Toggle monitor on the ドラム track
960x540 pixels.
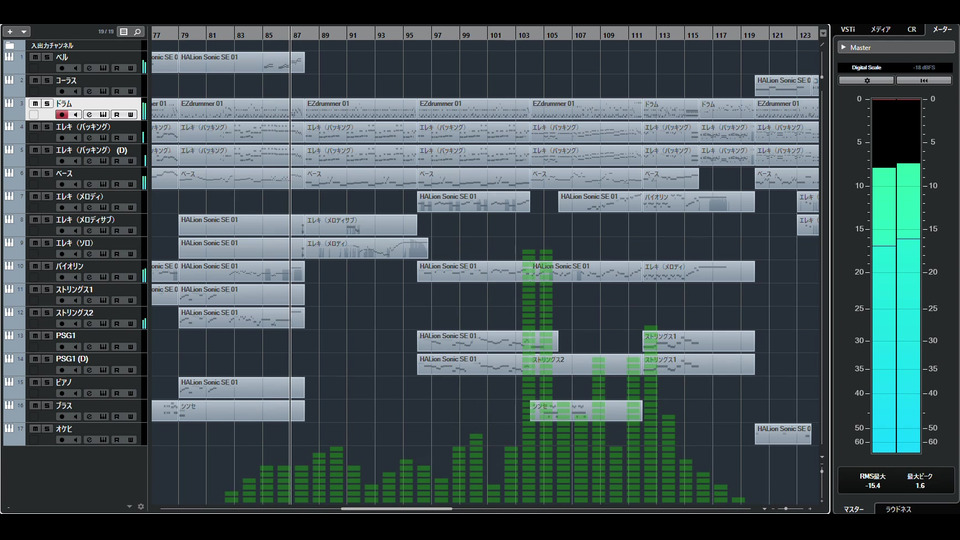(x=75, y=114)
